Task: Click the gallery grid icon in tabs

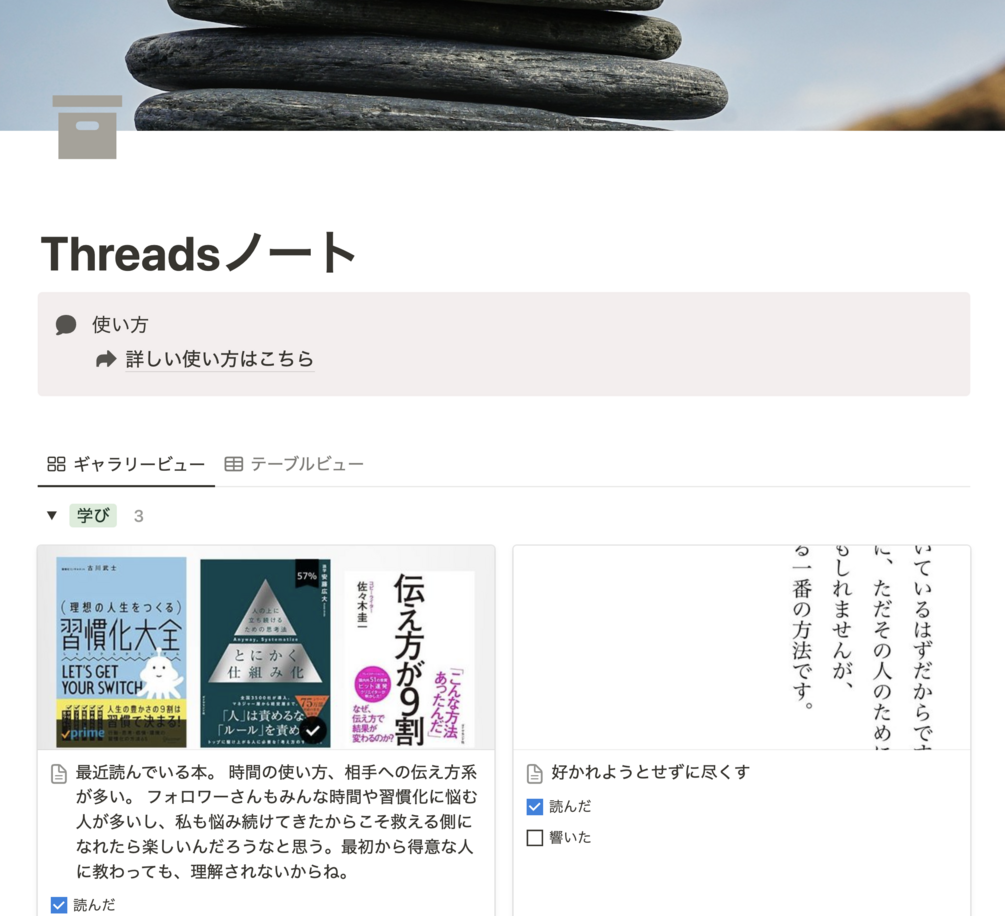Action: point(56,463)
